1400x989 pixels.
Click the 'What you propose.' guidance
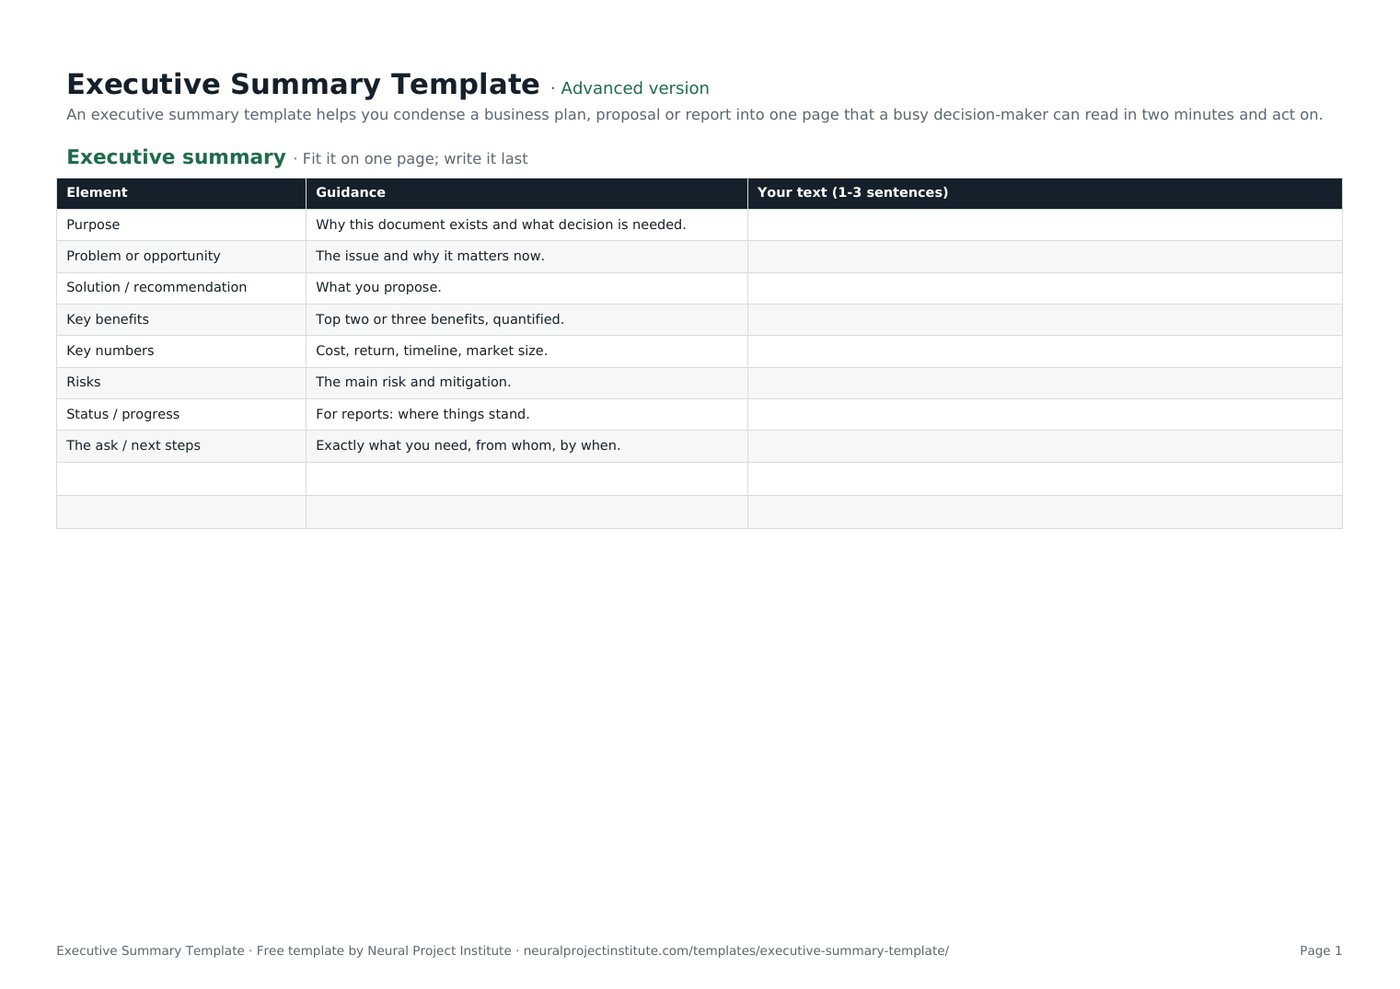(x=378, y=287)
